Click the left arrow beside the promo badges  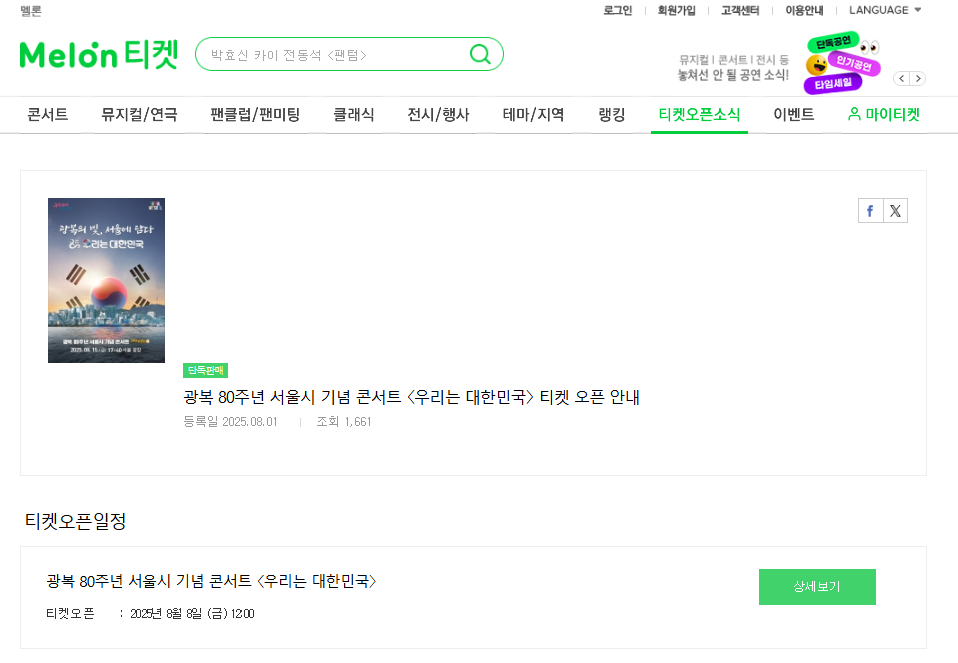901,77
